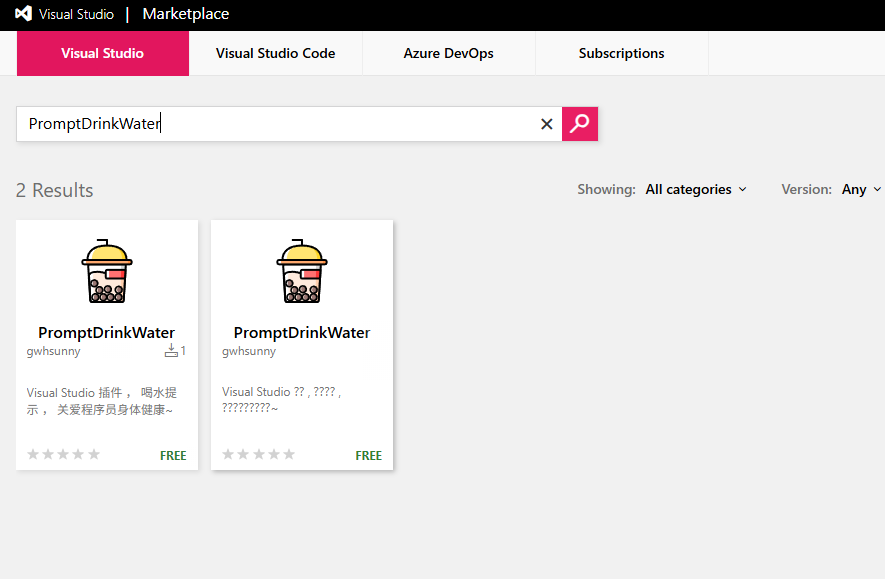The width and height of the screenshot is (885, 579).
Task: Click the Marketplace header link
Action: point(186,14)
